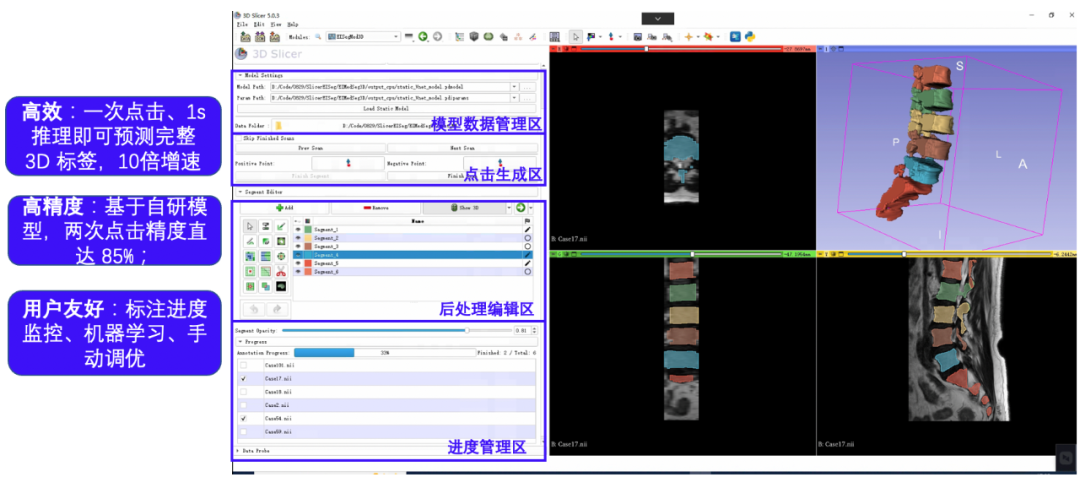Click the red slice view offset slider
1080x477 pixels.
coord(682,49)
